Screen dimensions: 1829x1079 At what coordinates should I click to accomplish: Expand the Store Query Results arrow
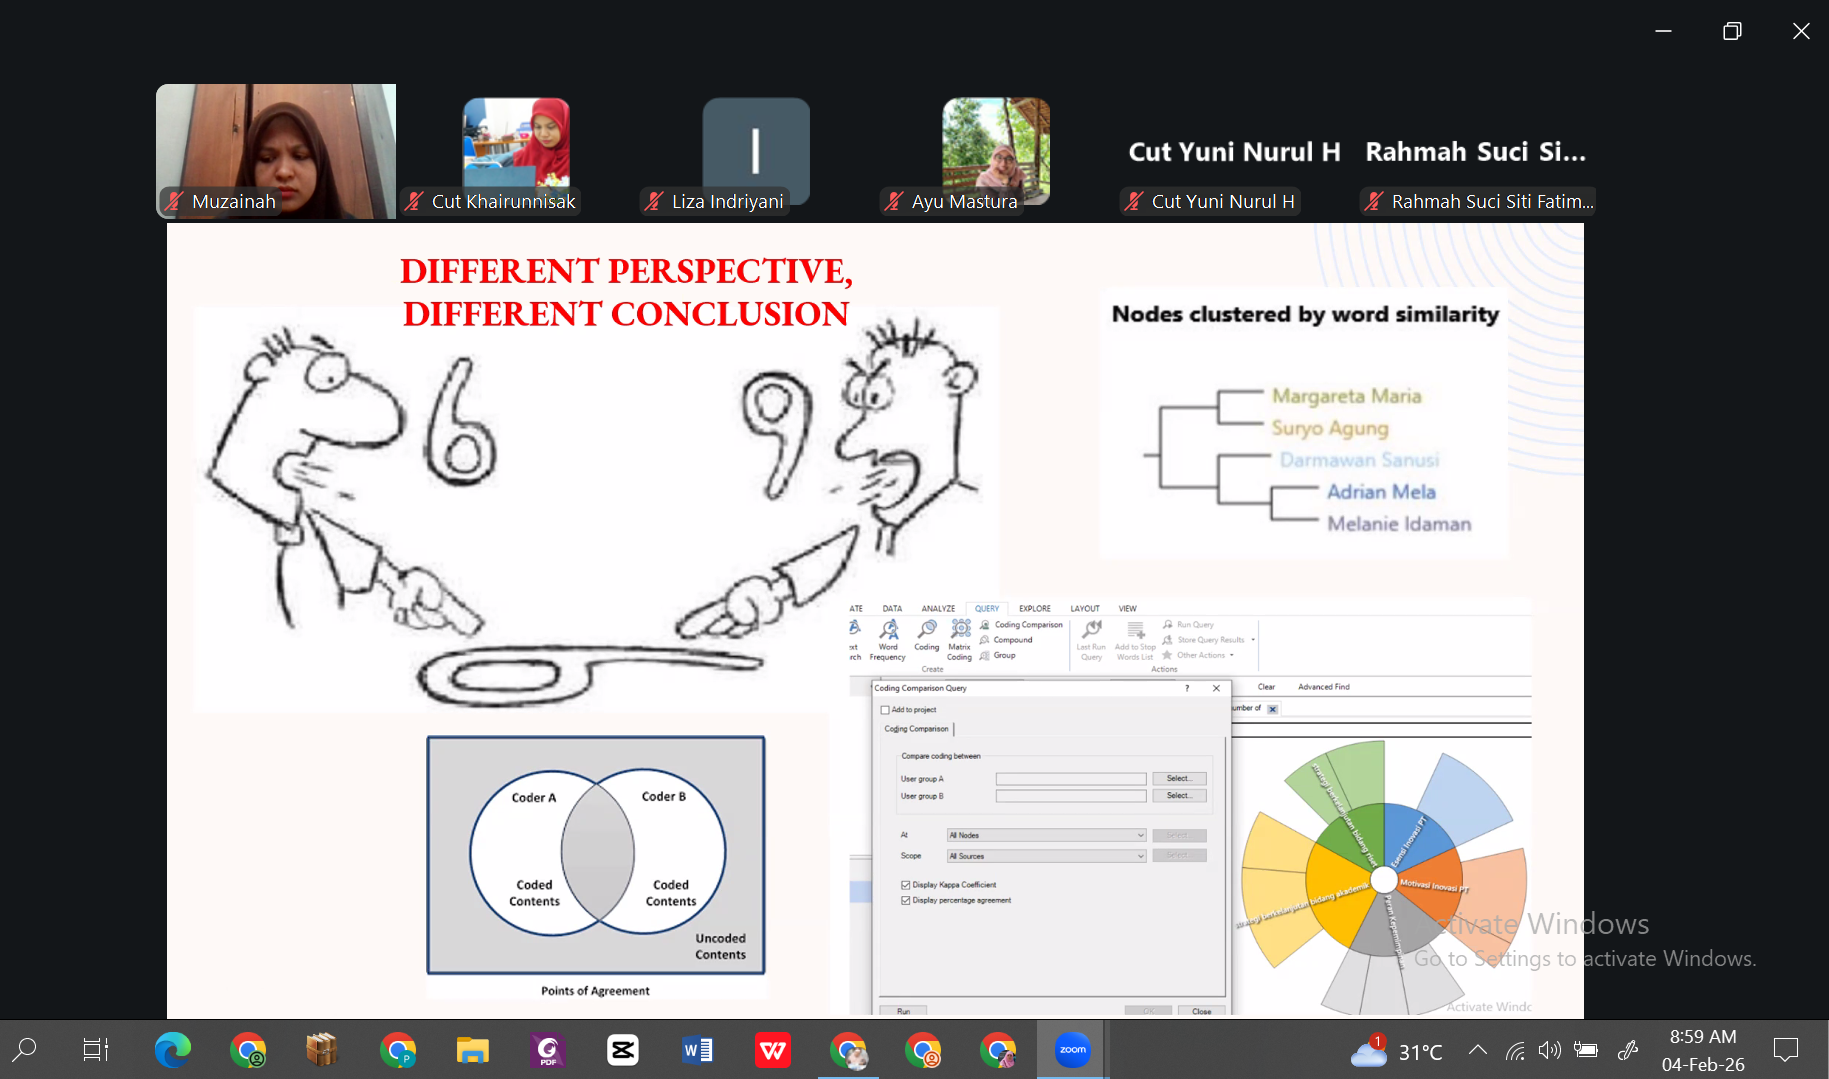[x=1253, y=640]
